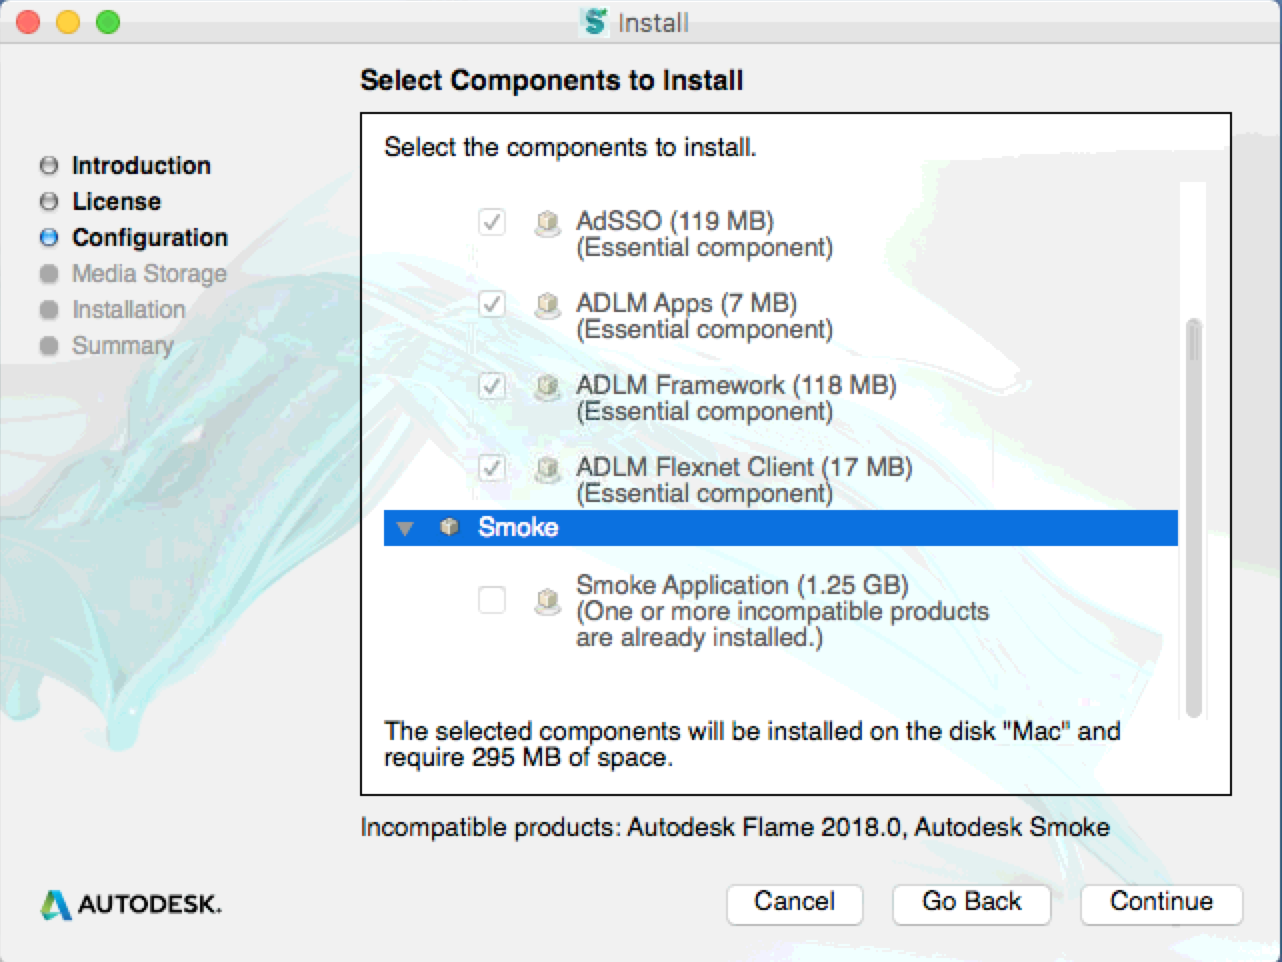Toggle the AdSSO component checkbox
This screenshot has width=1282, height=962.
click(x=492, y=222)
